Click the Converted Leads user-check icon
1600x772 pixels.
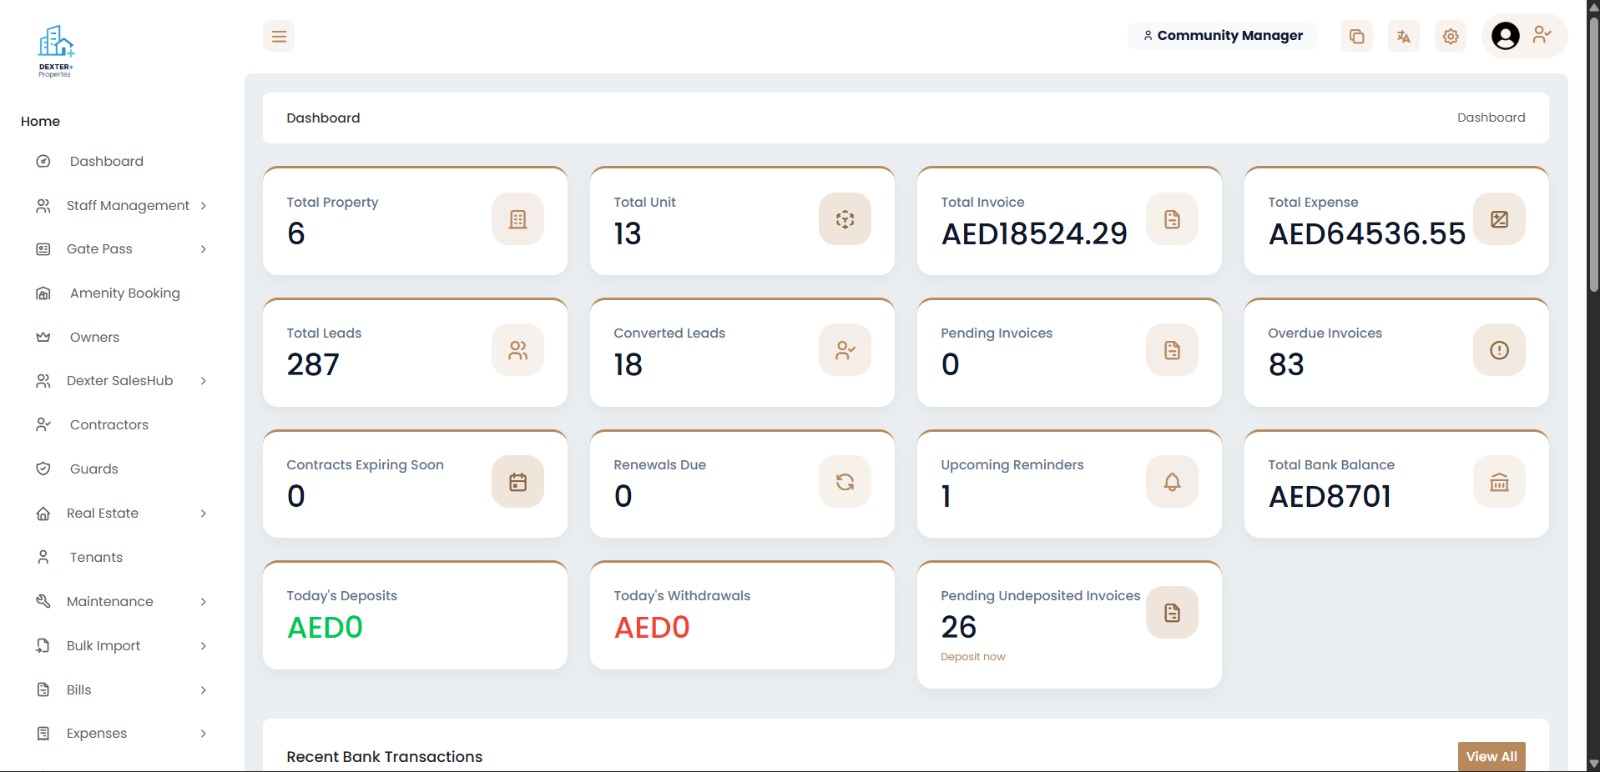(x=845, y=350)
